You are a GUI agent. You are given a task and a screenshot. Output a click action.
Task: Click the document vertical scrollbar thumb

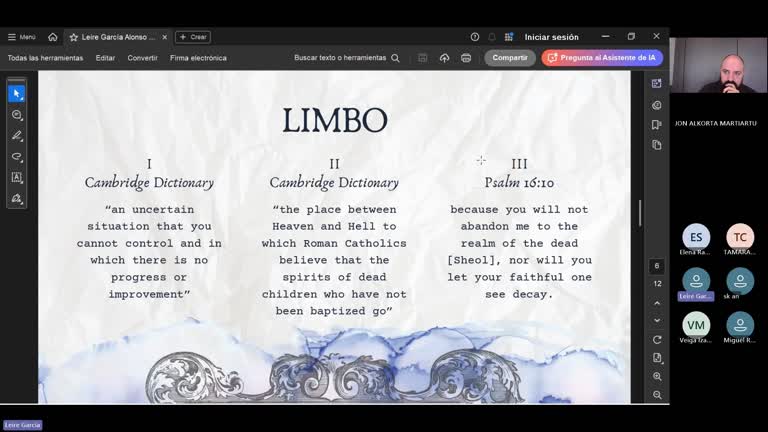[640, 214]
